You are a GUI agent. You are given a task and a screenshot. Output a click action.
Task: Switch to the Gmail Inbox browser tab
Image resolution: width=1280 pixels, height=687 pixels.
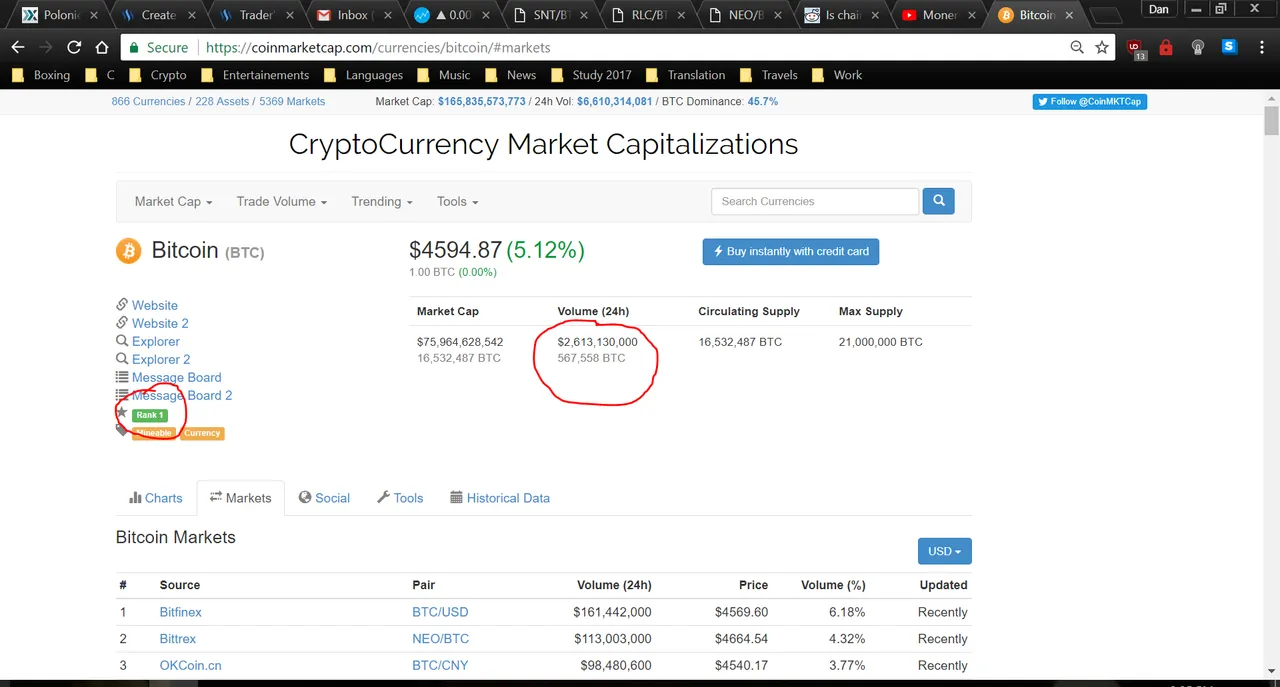pyautogui.click(x=350, y=15)
